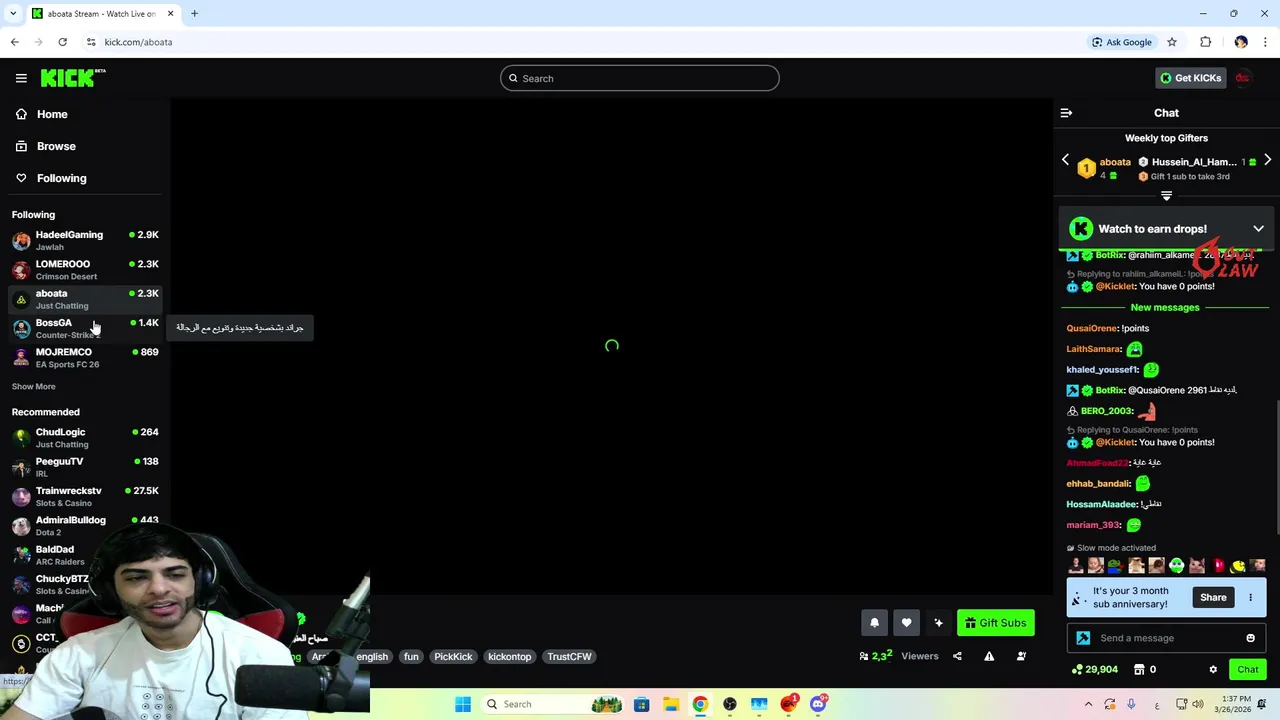Click the kickontop tag
This screenshot has width=1280, height=720.
pyautogui.click(x=509, y=656)
